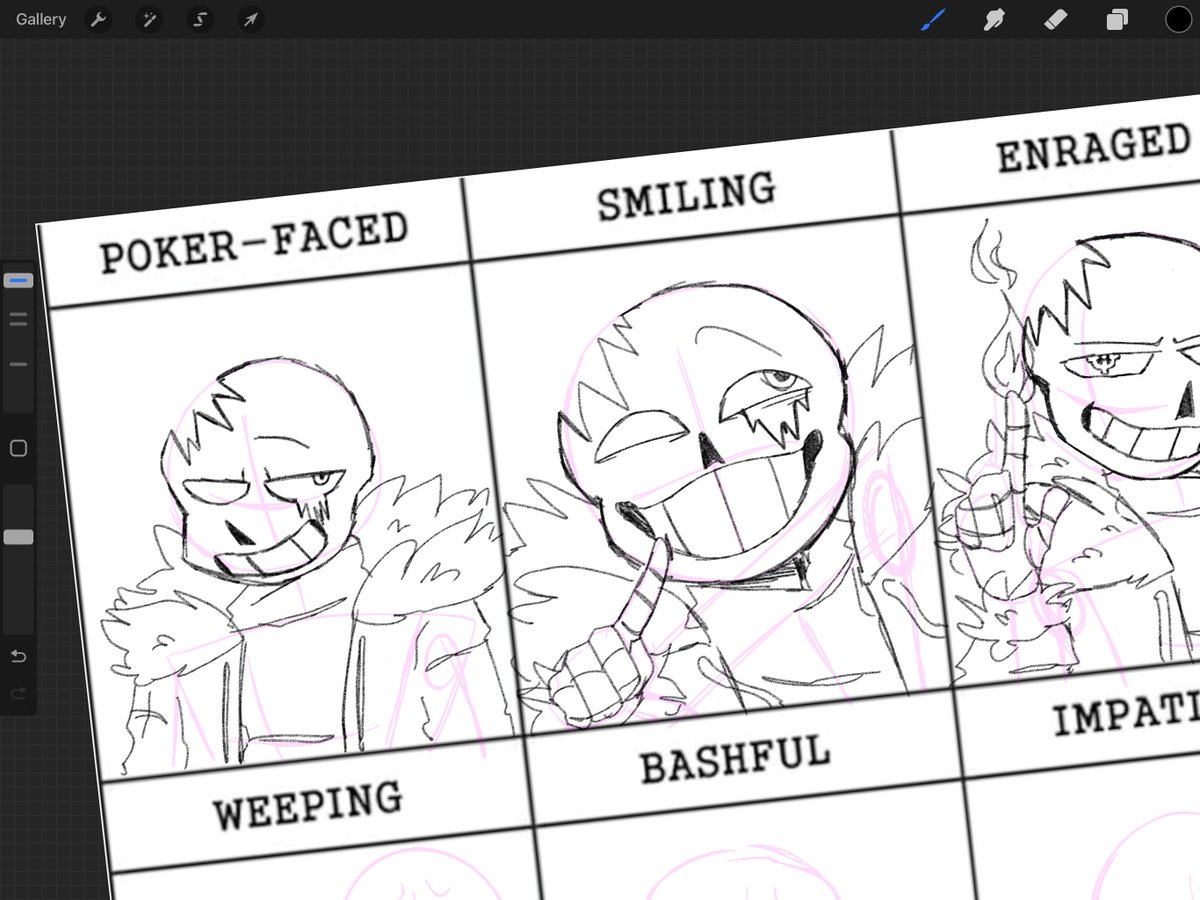
Task: Click the BASHFUL label on canvas
Action: coord(735,759)
